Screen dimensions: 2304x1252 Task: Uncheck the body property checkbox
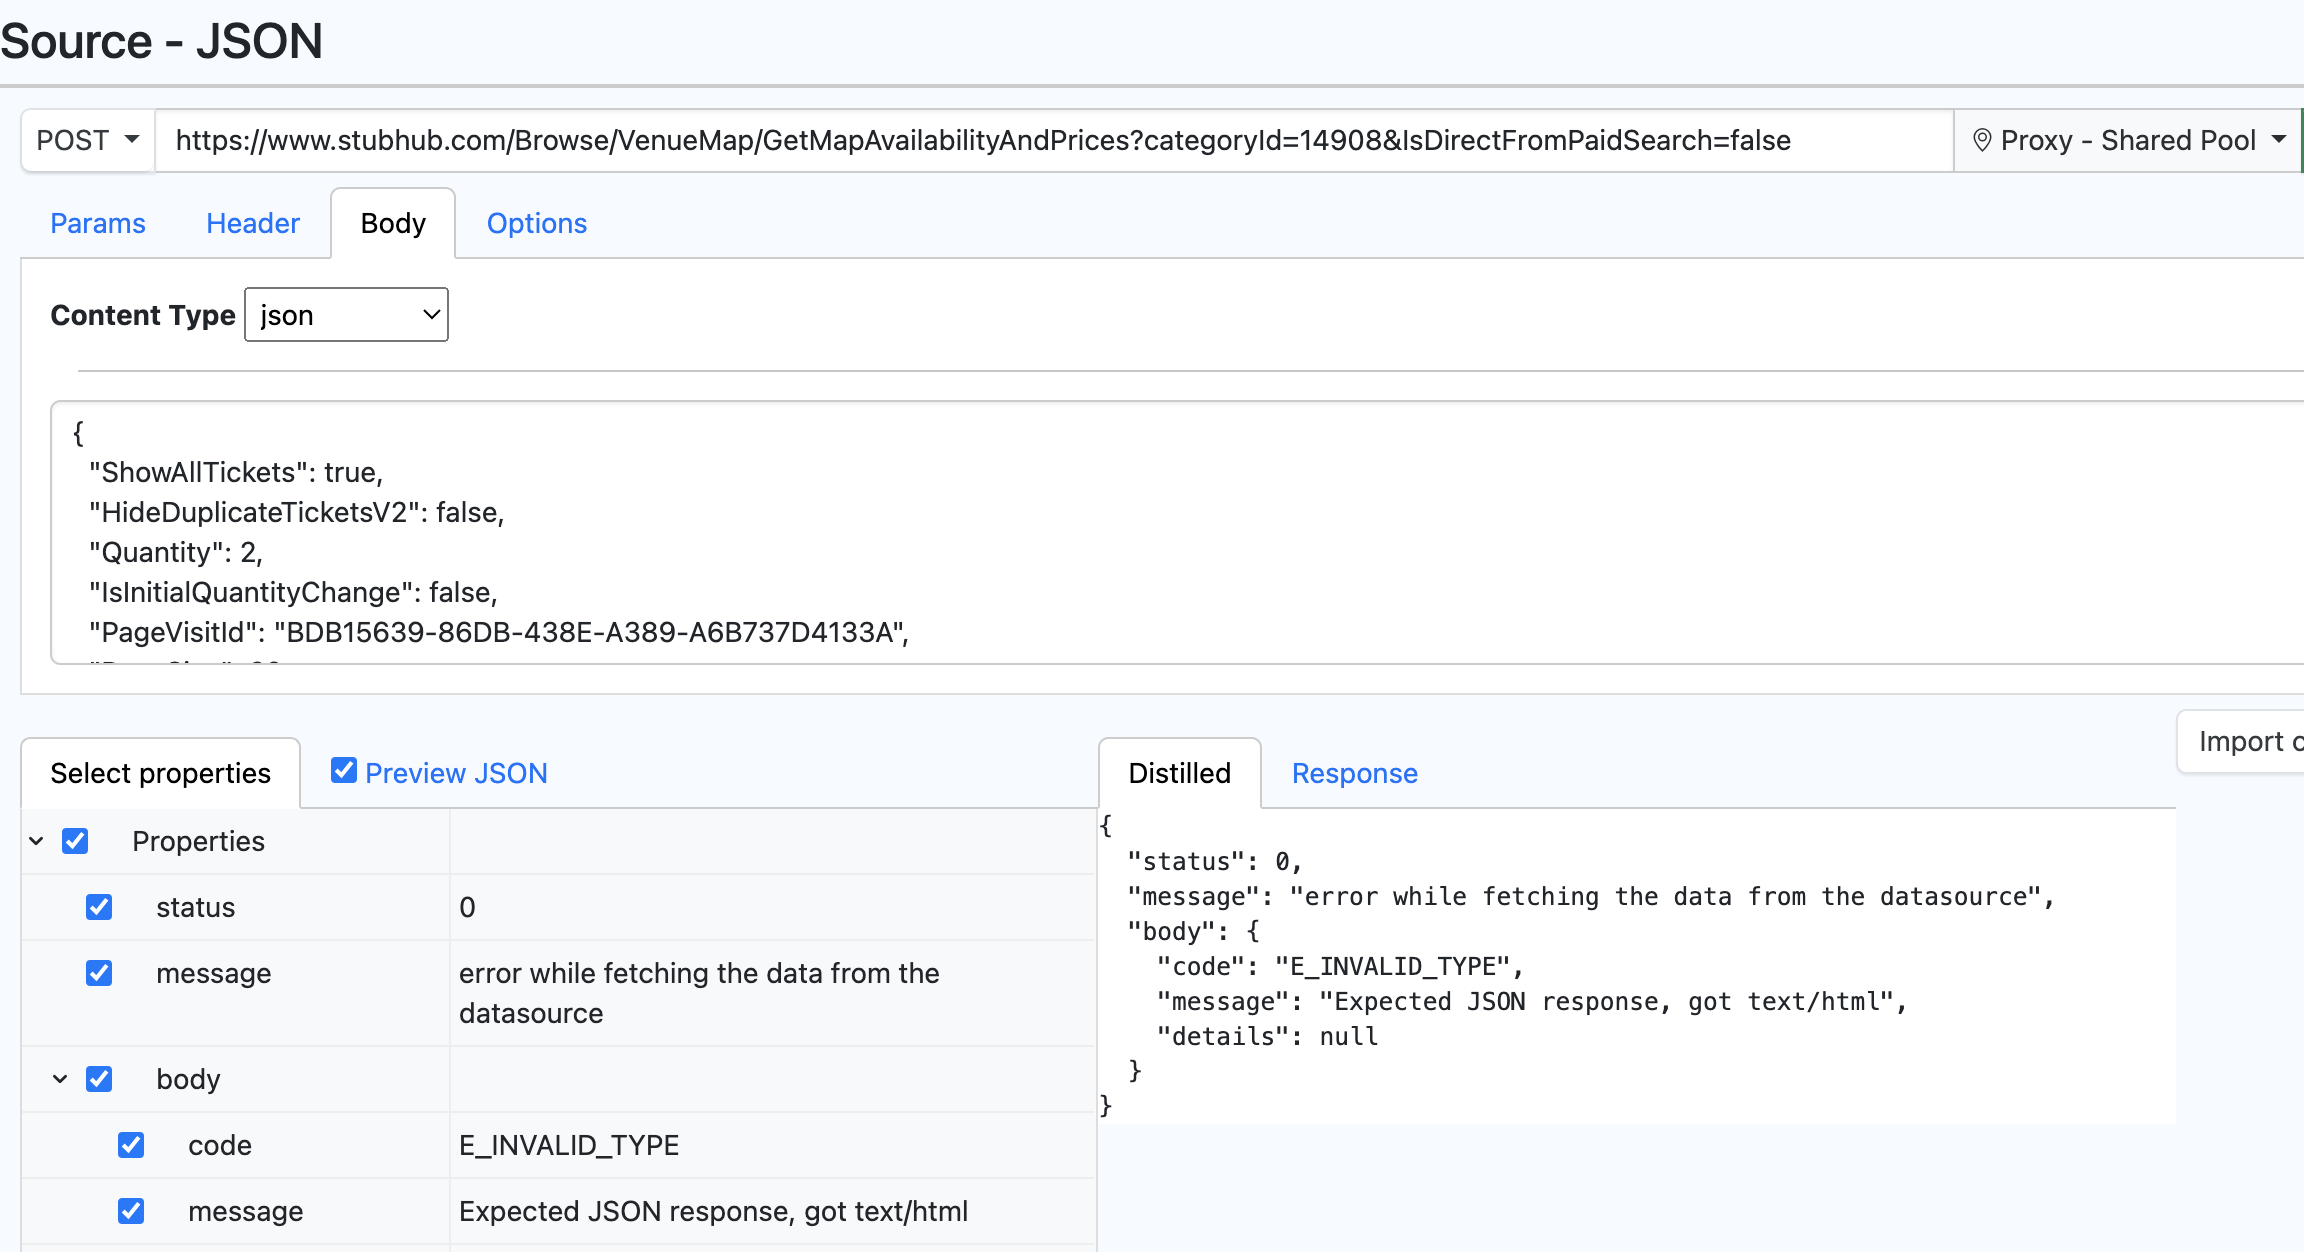tap(99, 1079)
